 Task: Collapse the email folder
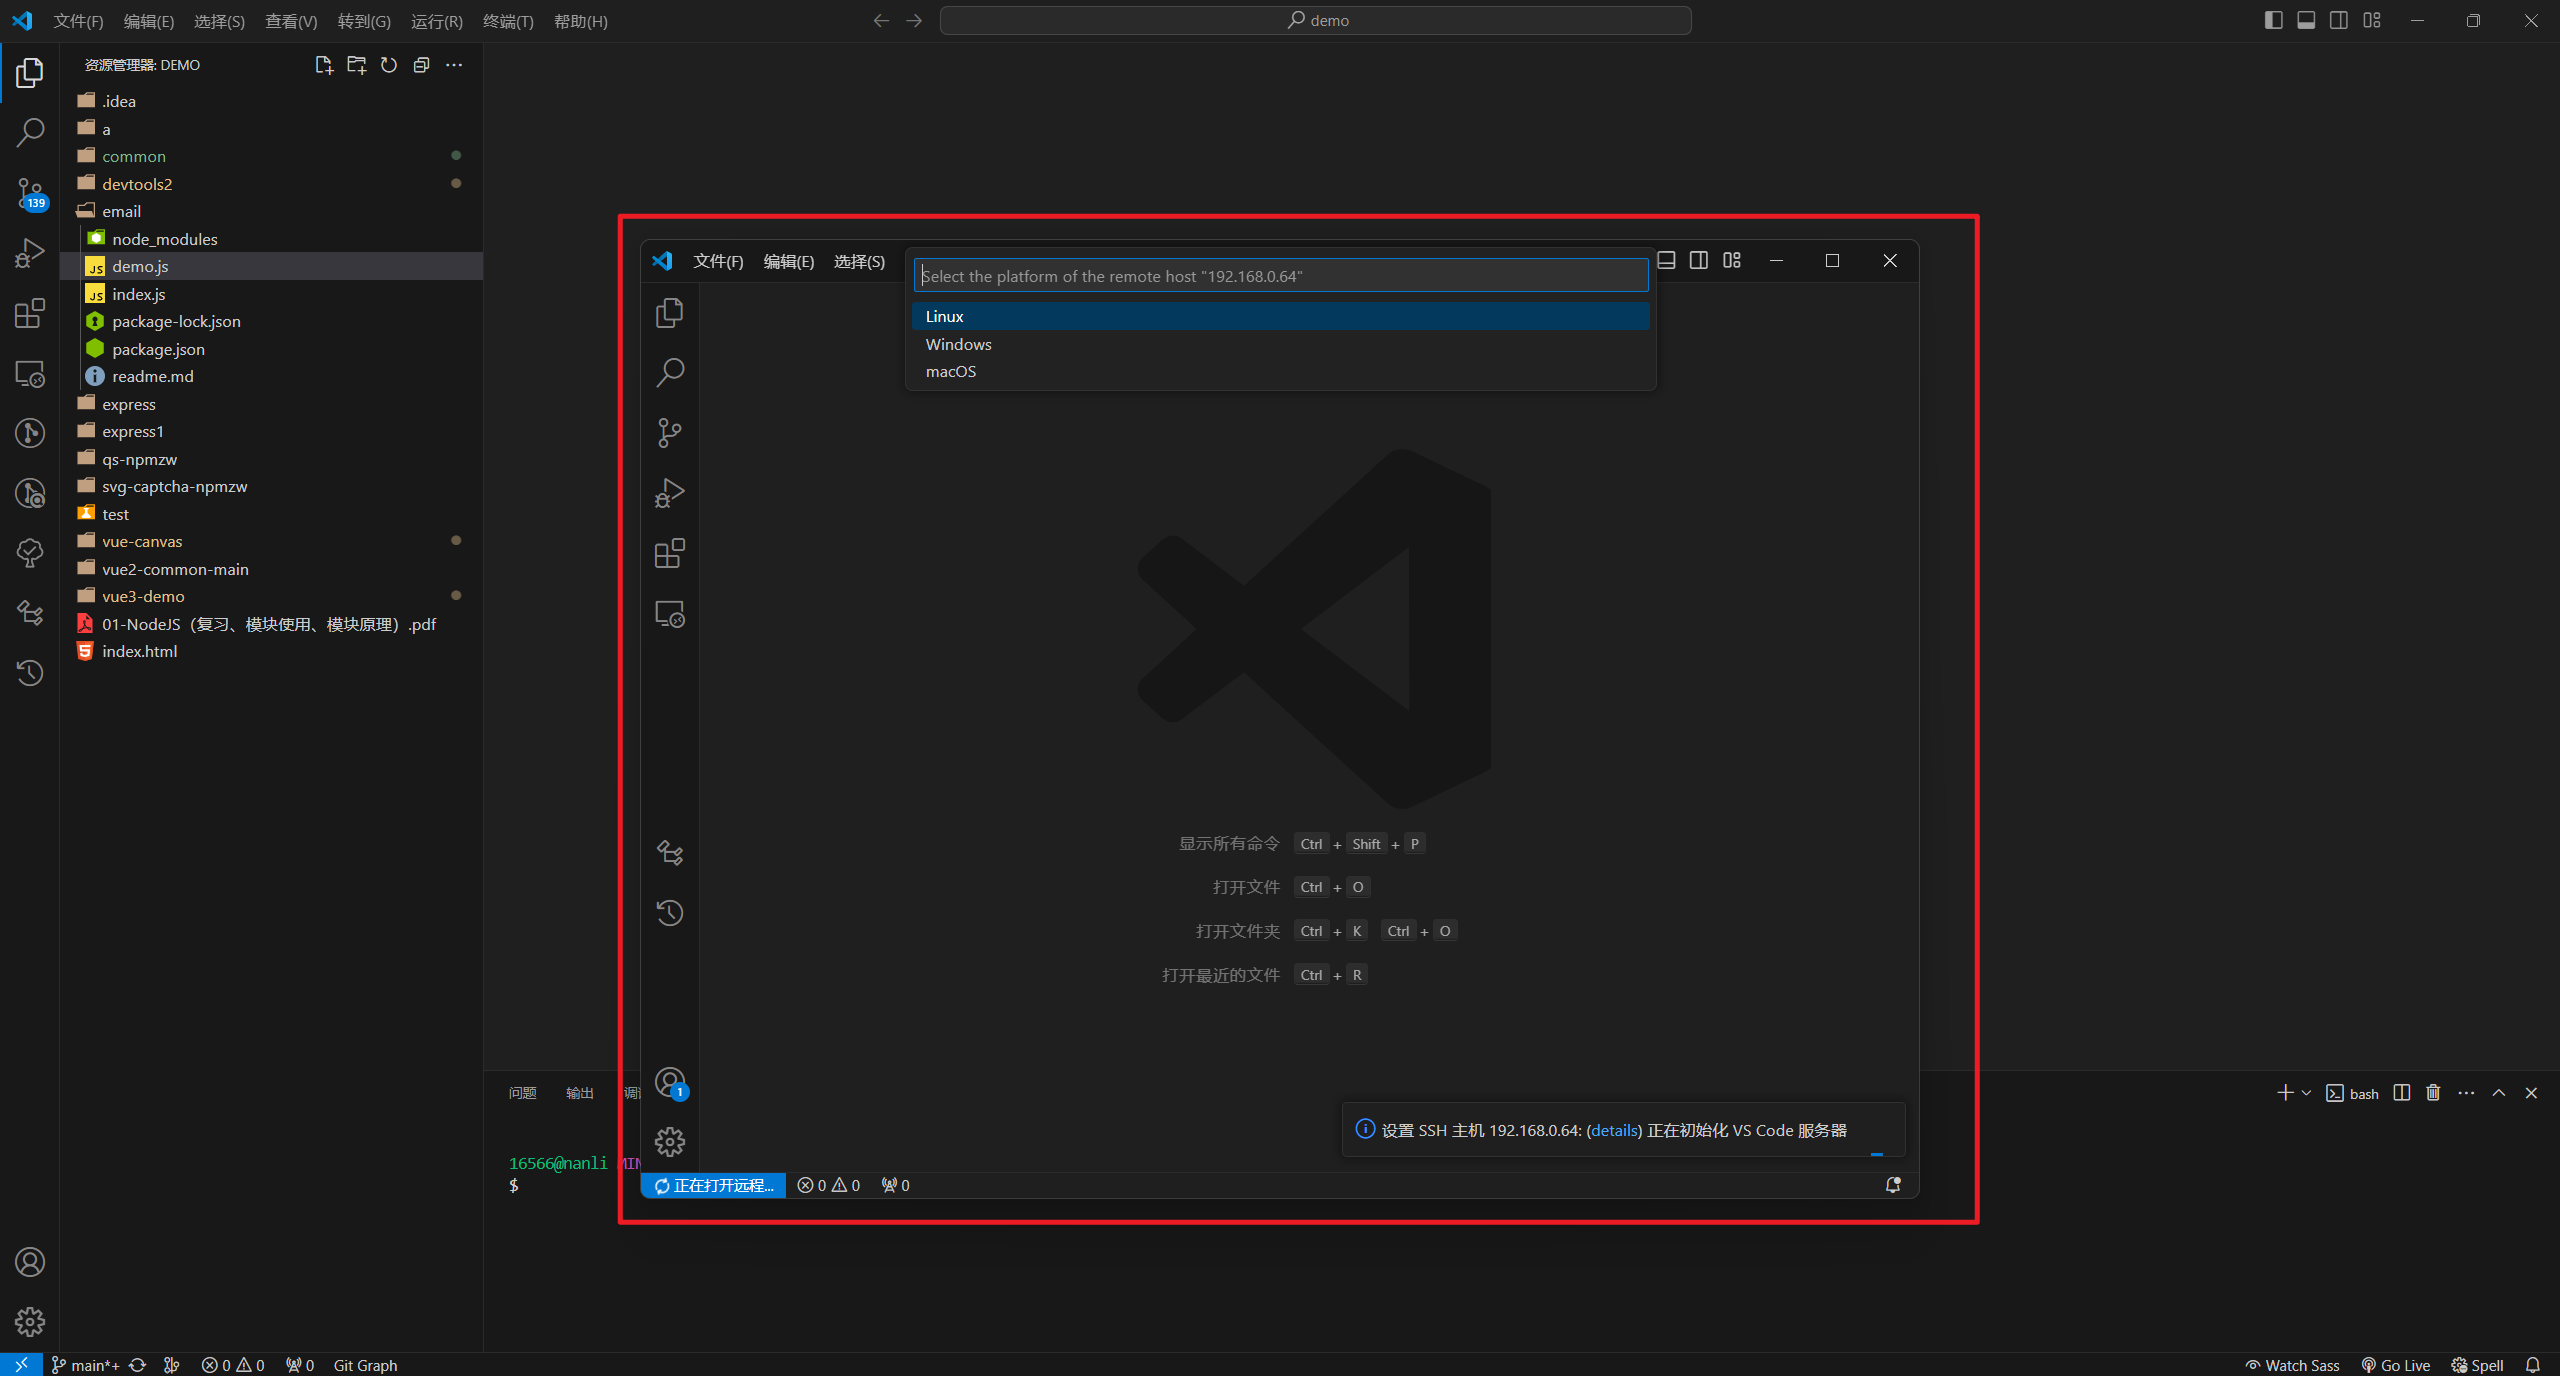(x=121, y=211)
